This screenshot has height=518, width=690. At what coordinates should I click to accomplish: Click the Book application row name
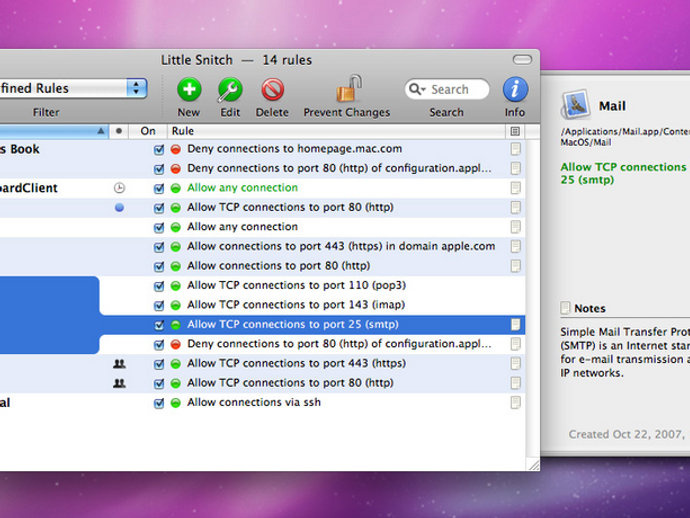pyautogui.click(x=20, y=149)
